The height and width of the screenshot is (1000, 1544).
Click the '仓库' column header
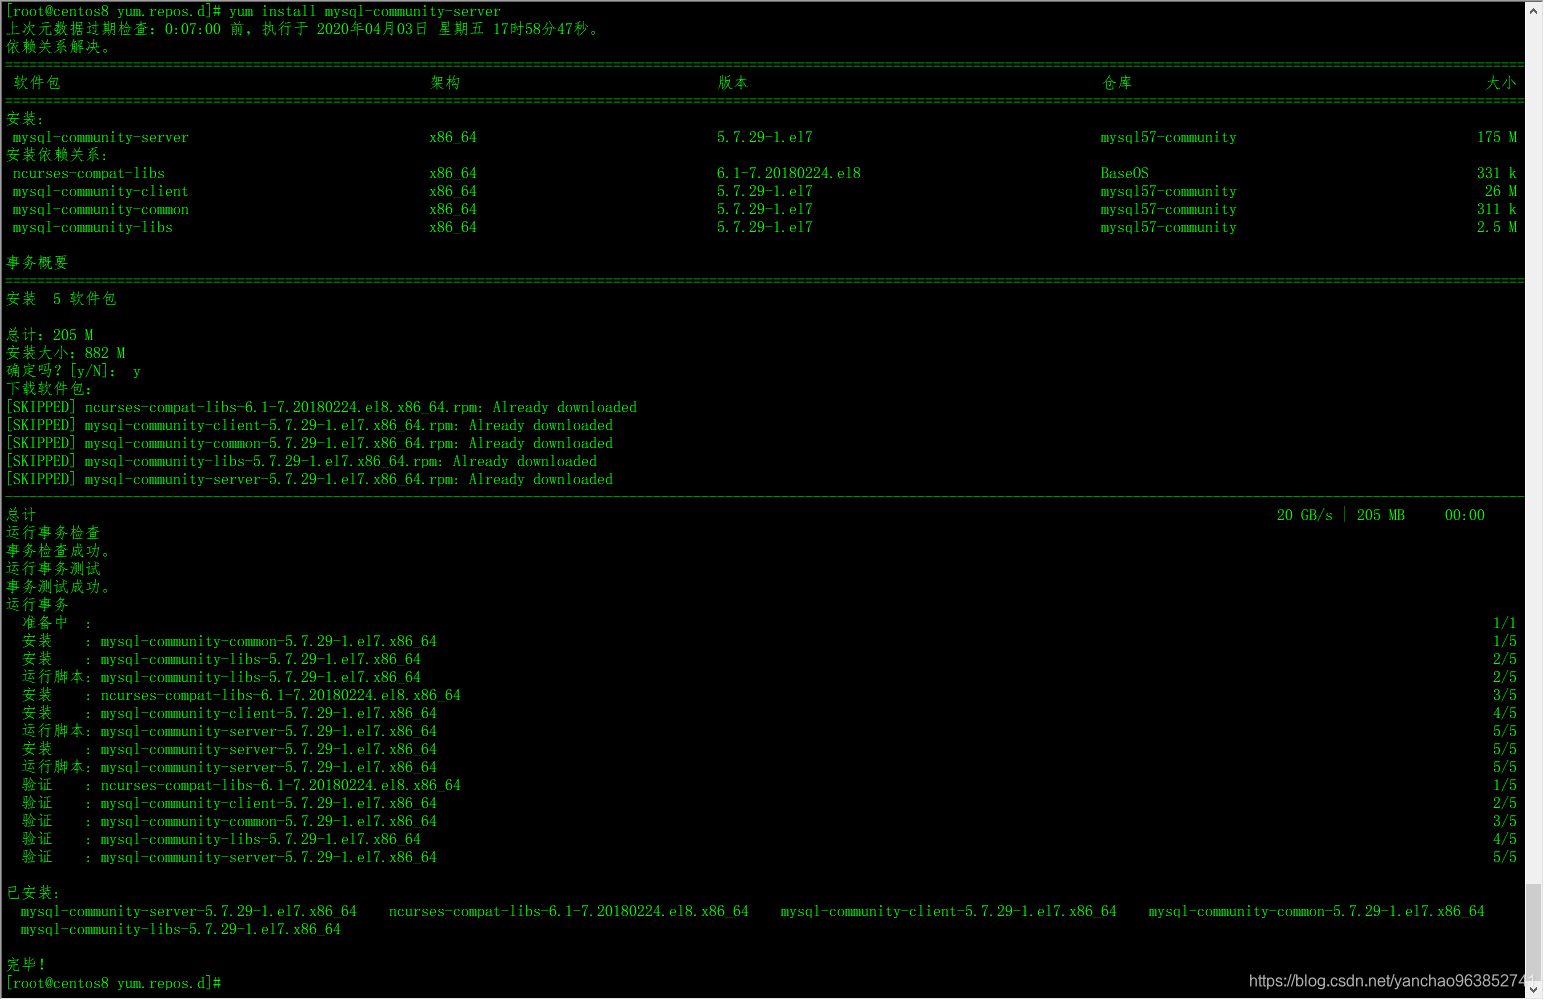coord(1117,83)
